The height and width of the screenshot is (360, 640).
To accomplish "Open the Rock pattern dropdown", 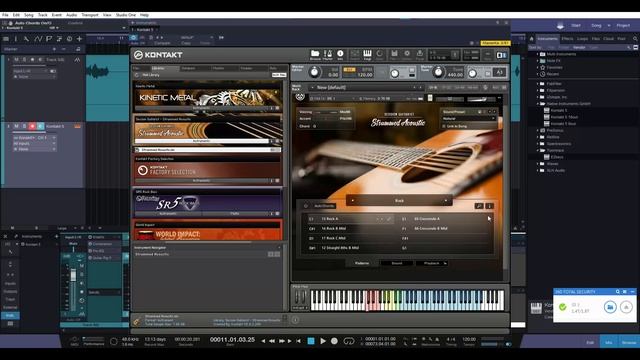I will tap(399, 200).
